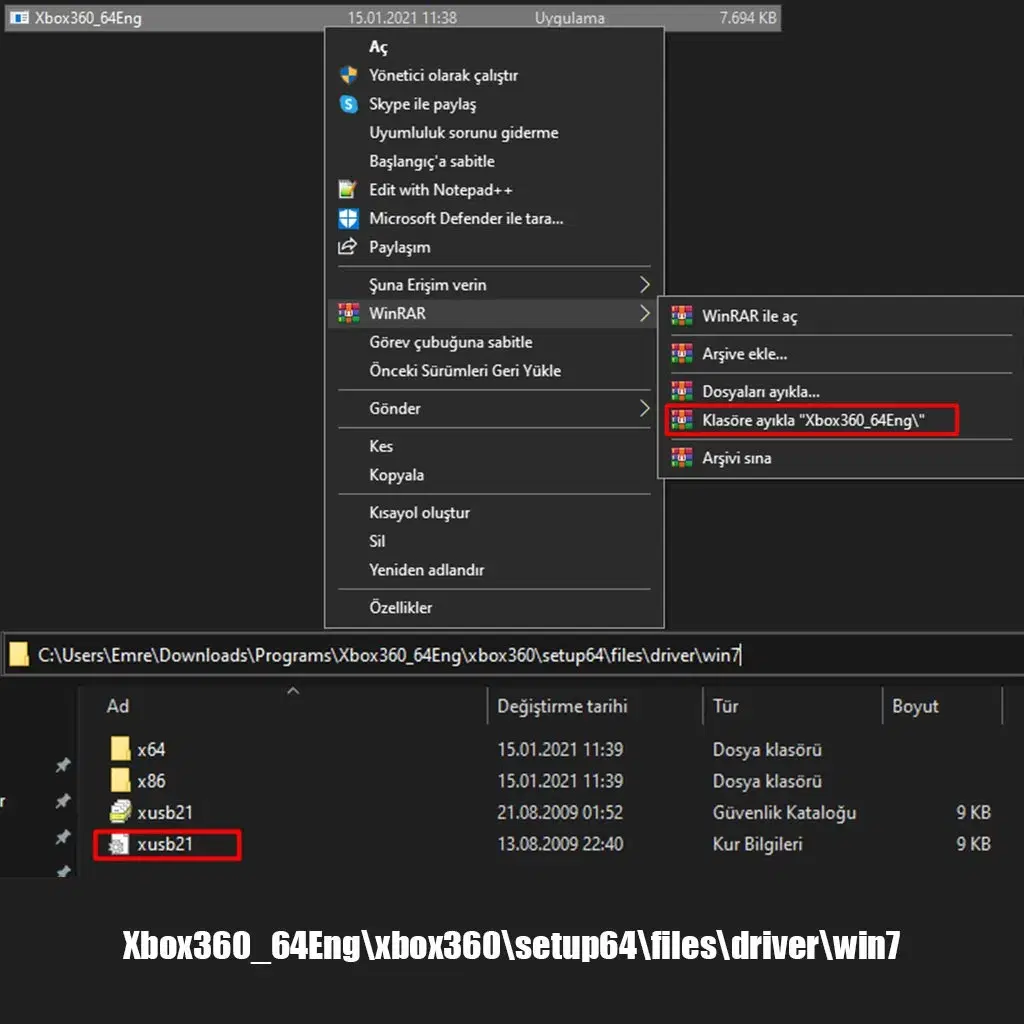
Task: Click Güvenlik Kataloğu type text
Action: pyautogui.click(x=784, y=812)
